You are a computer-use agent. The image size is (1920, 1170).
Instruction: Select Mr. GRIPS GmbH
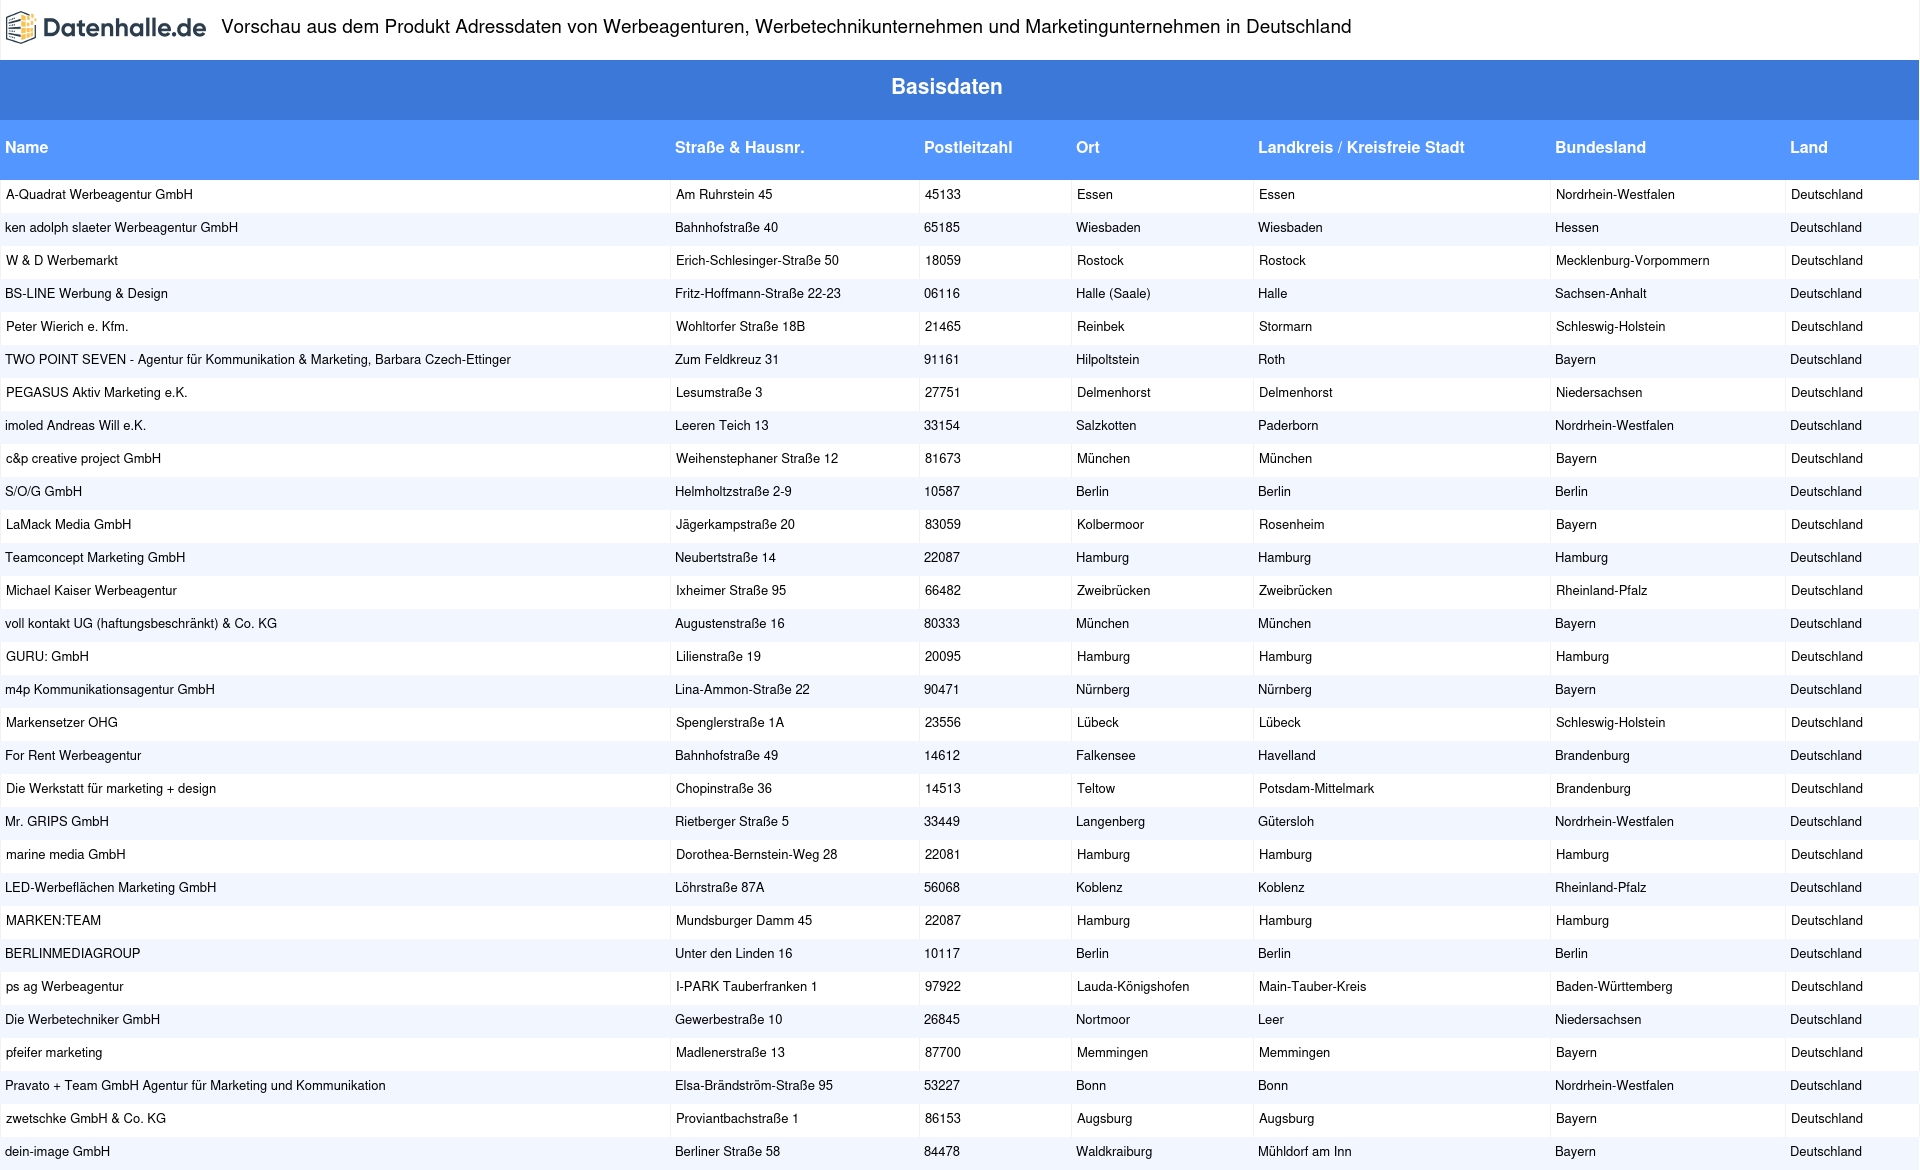click(57, 822)
